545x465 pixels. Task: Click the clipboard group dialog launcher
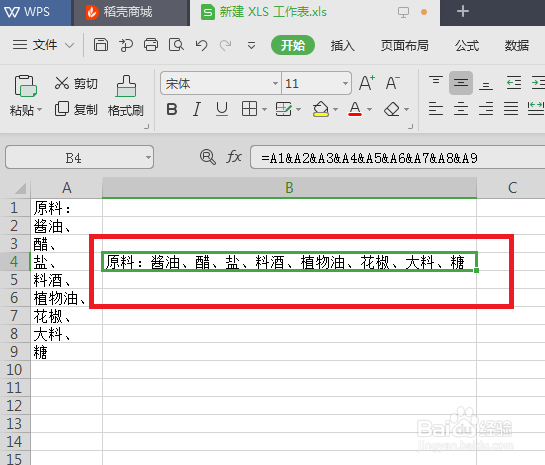coord(147,127)
